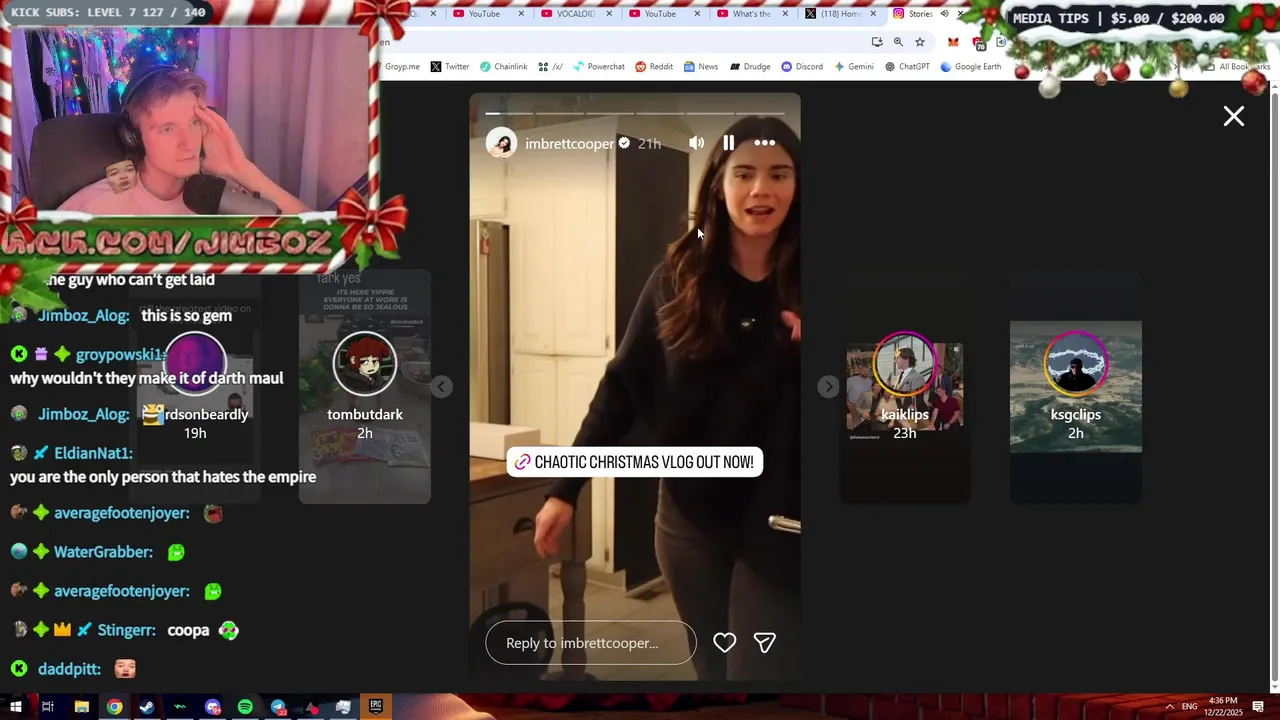This screenshot has height=720, width=1280.
Task: Click the Chrome taskbar icon
Action: click(115, 707)
